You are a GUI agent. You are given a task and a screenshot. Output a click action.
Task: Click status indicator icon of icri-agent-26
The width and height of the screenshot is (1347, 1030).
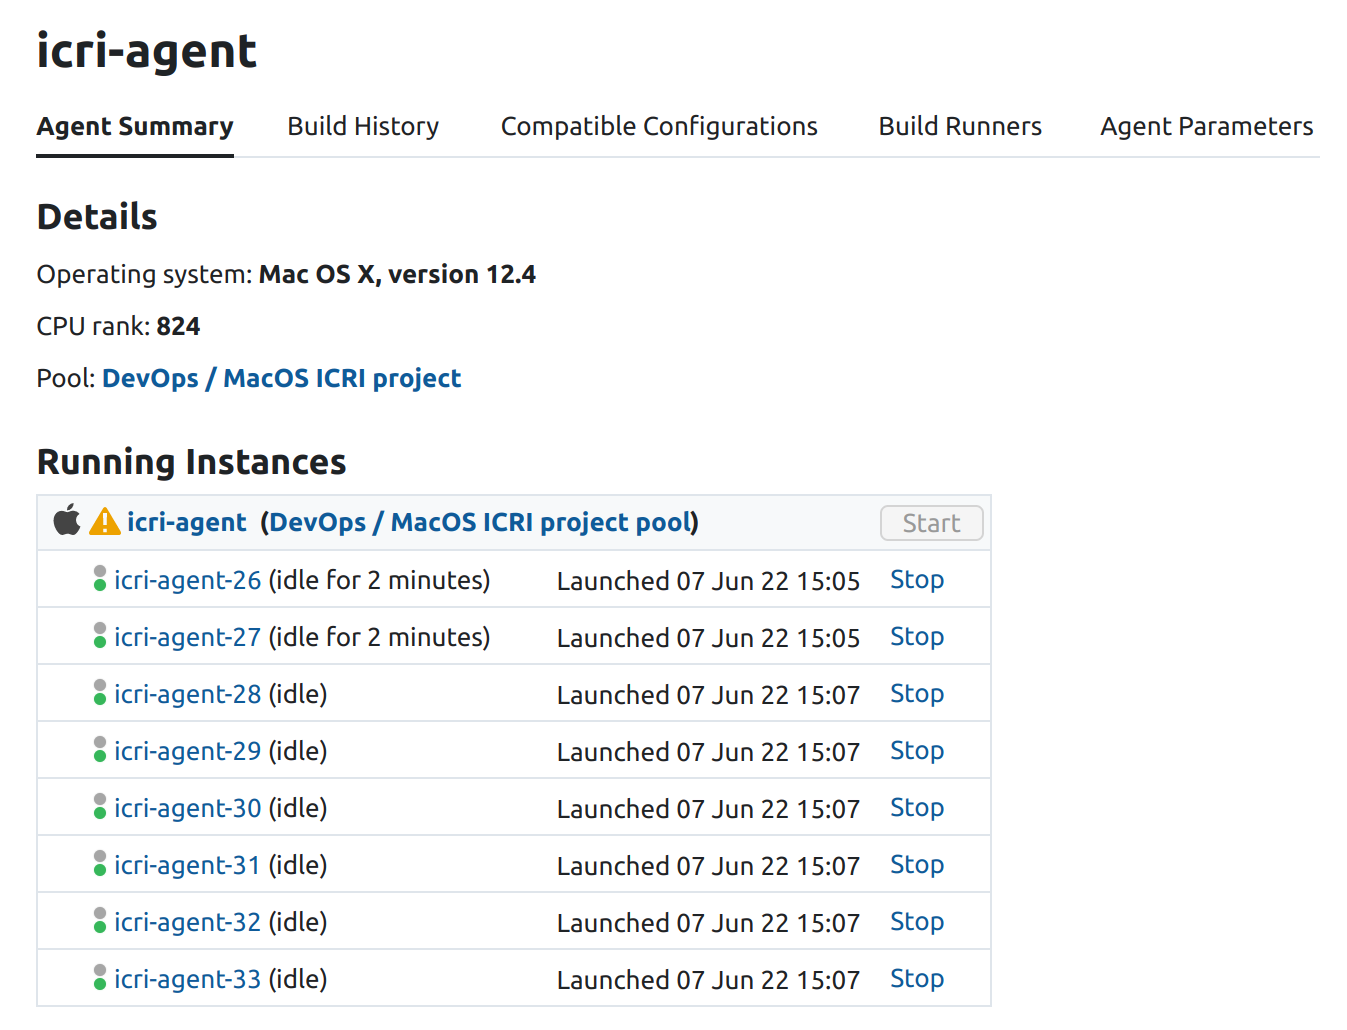[x=100, y=579]
